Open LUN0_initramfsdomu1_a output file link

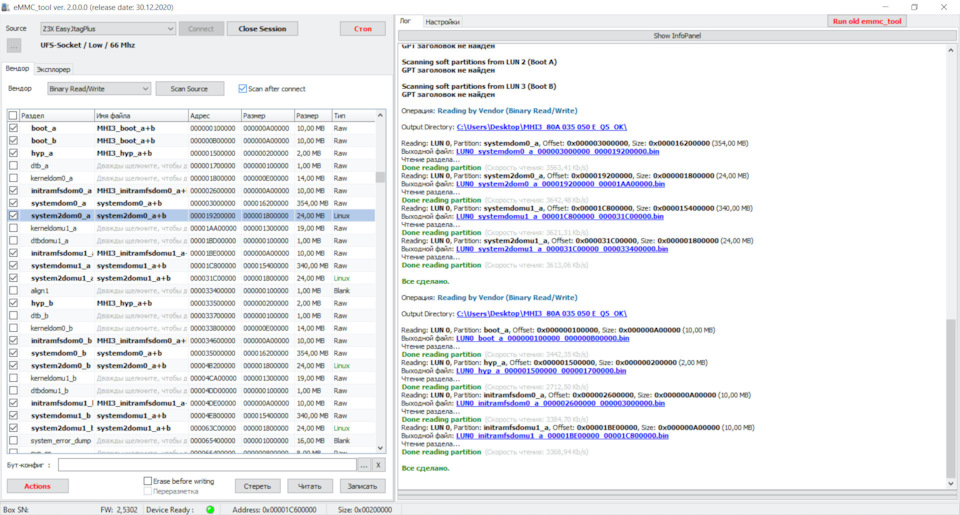tap(562, 435)
